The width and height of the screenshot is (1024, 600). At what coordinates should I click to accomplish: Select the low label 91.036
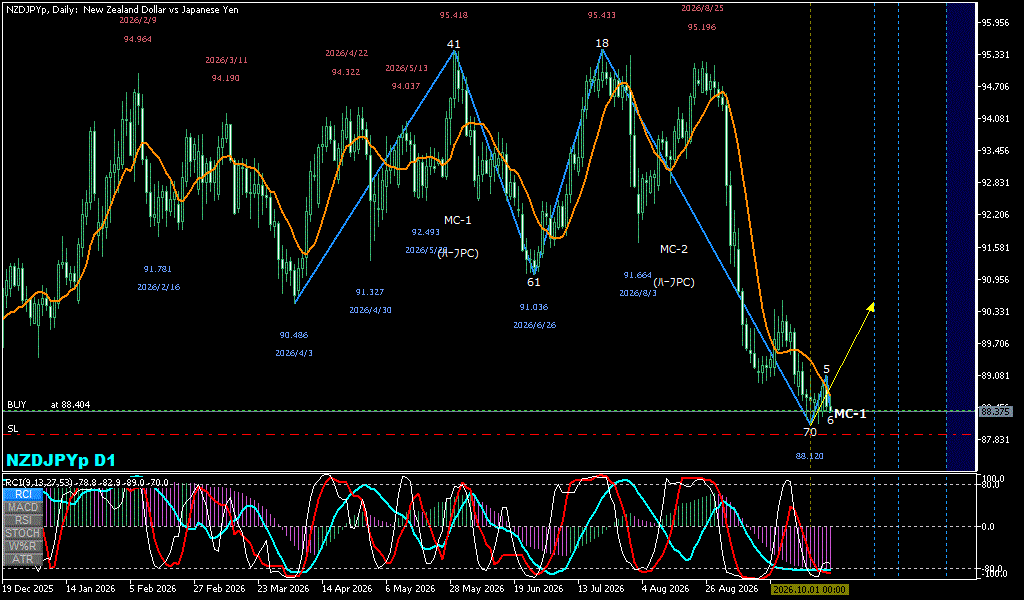pos(534,307)
